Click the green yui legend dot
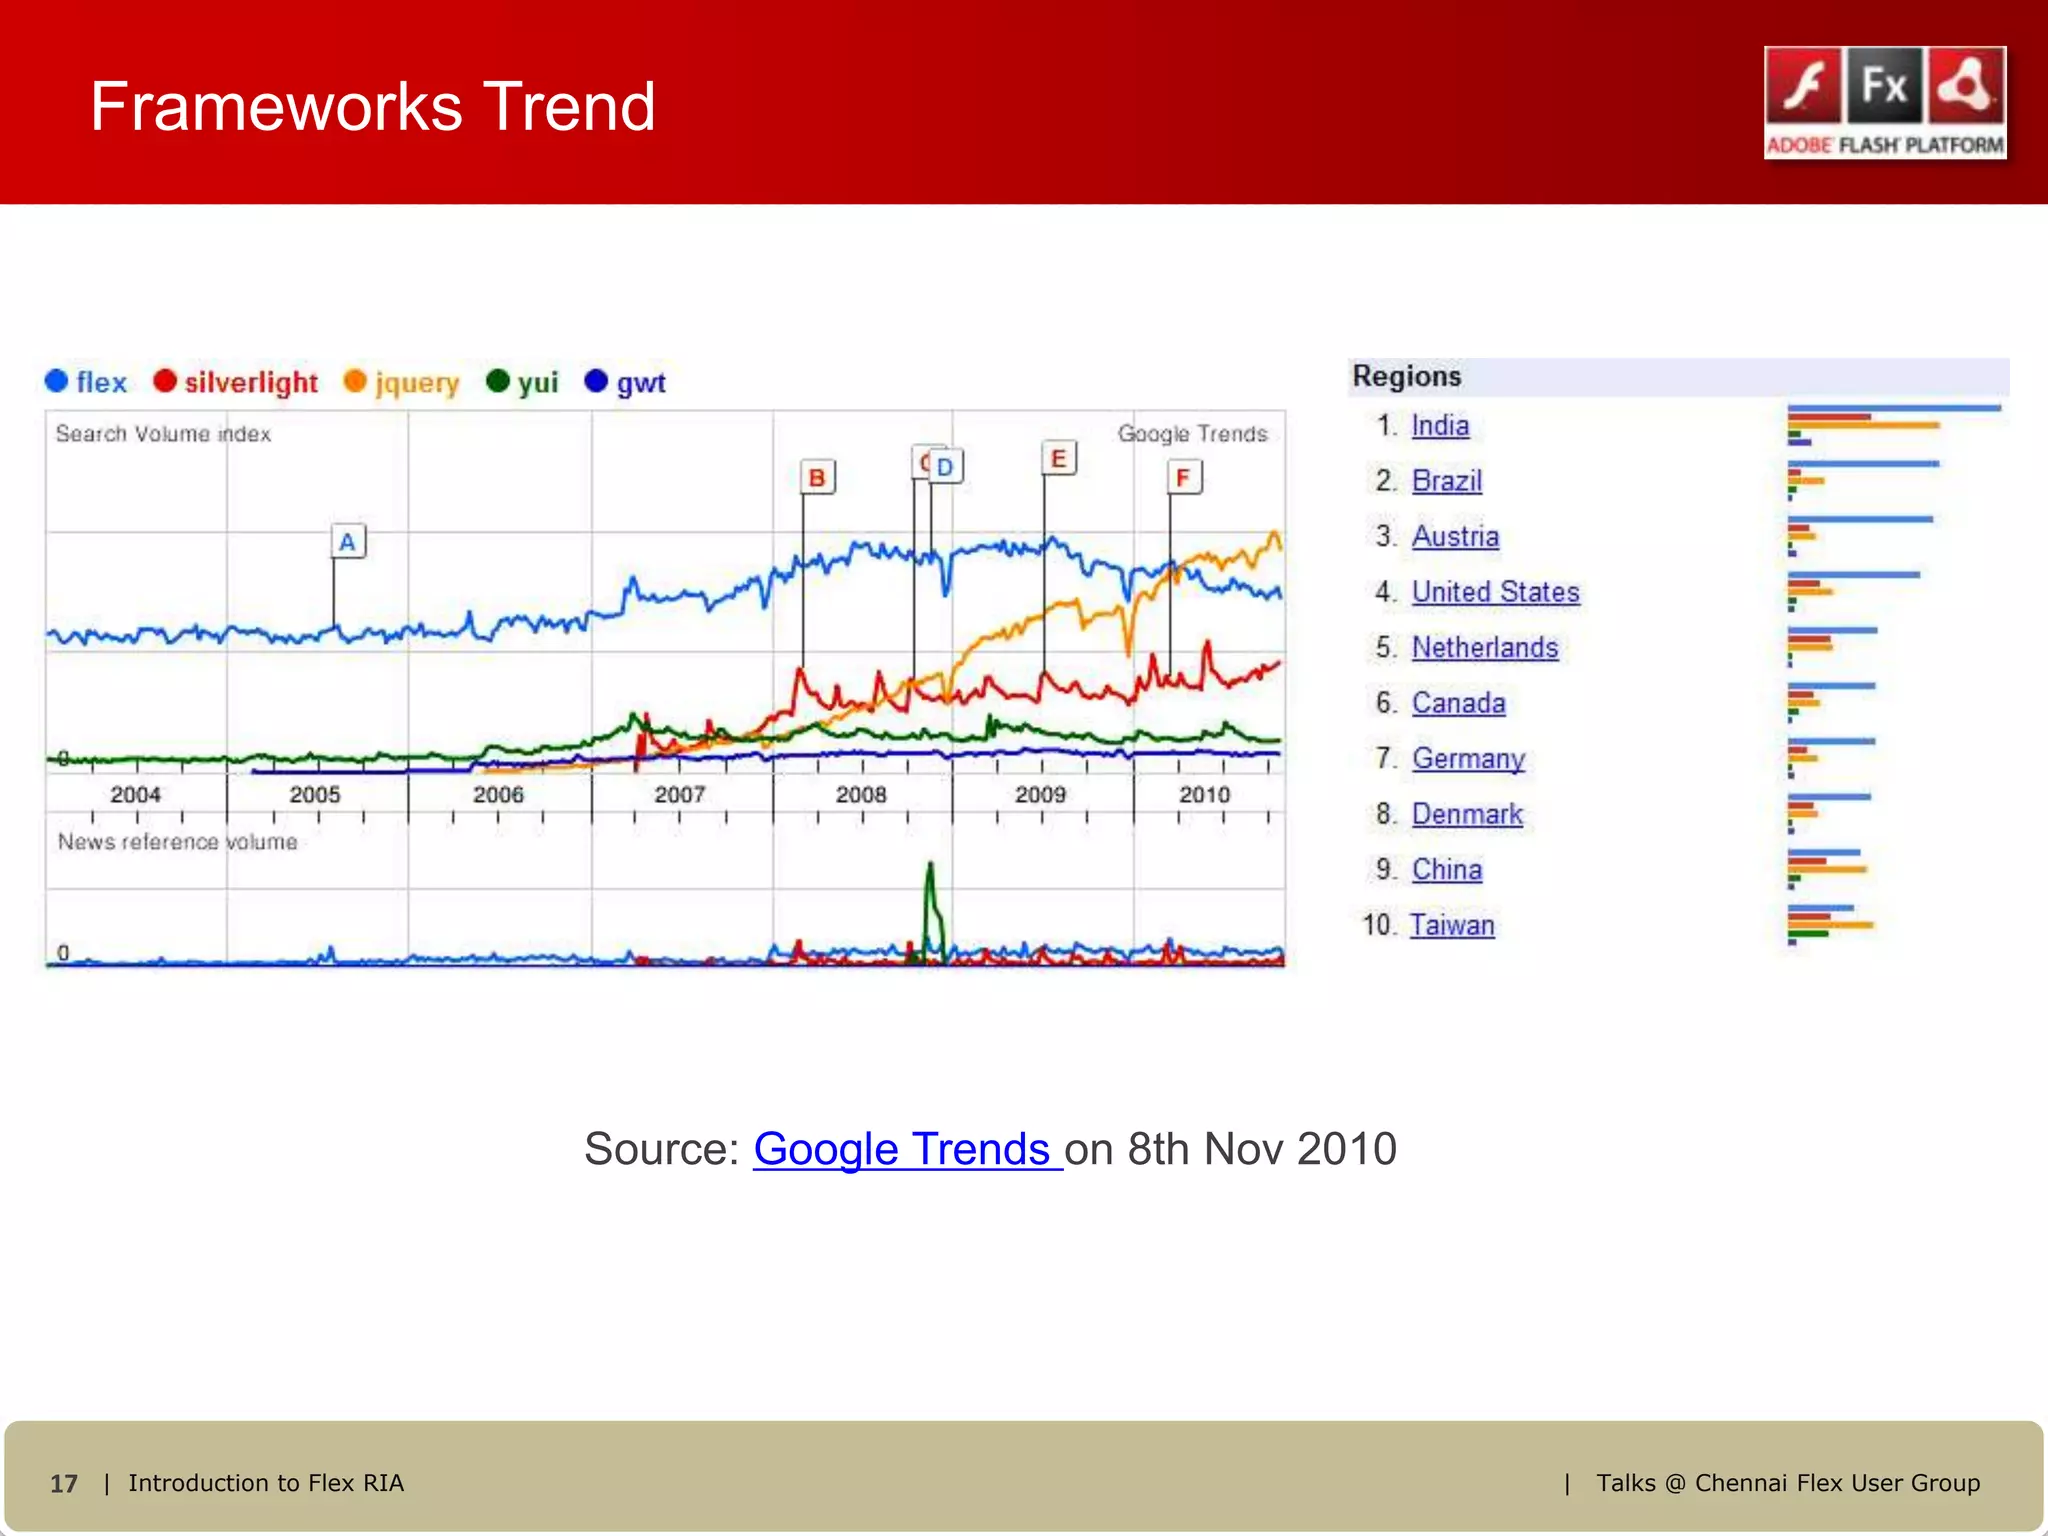The height and width of the screenshot is (1536, 2048). (x=497, y=381)
